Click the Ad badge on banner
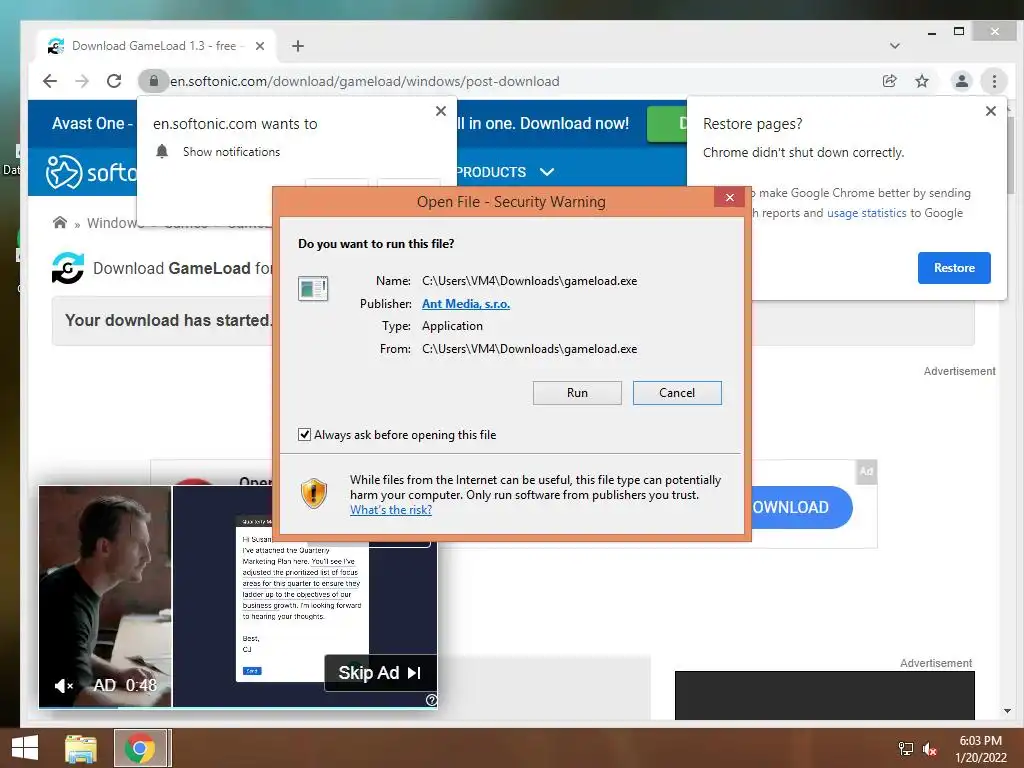The height and width of the screenshot is (768, 1024). click(866, 471)
